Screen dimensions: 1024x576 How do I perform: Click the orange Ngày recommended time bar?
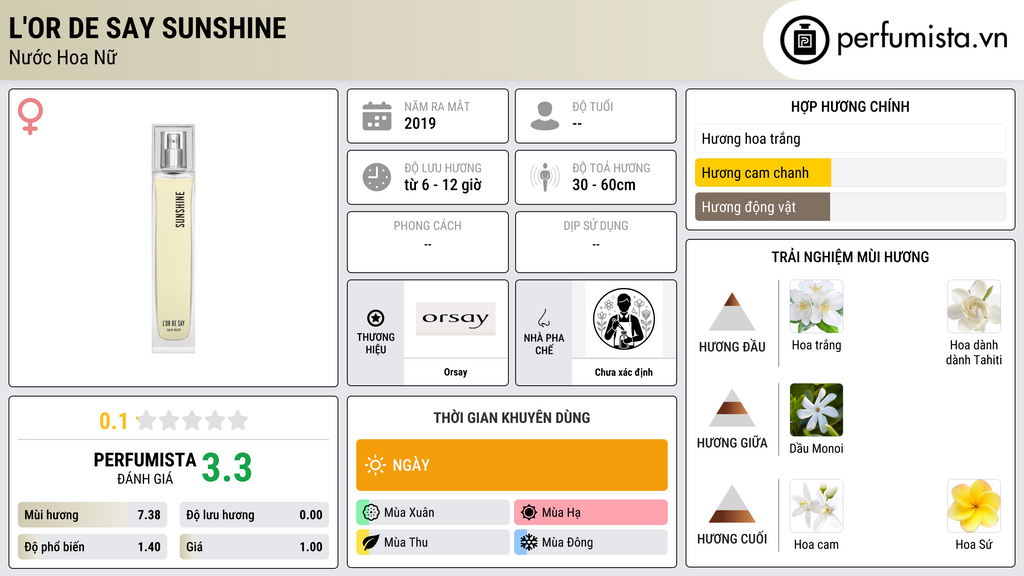tap(512, 465)
